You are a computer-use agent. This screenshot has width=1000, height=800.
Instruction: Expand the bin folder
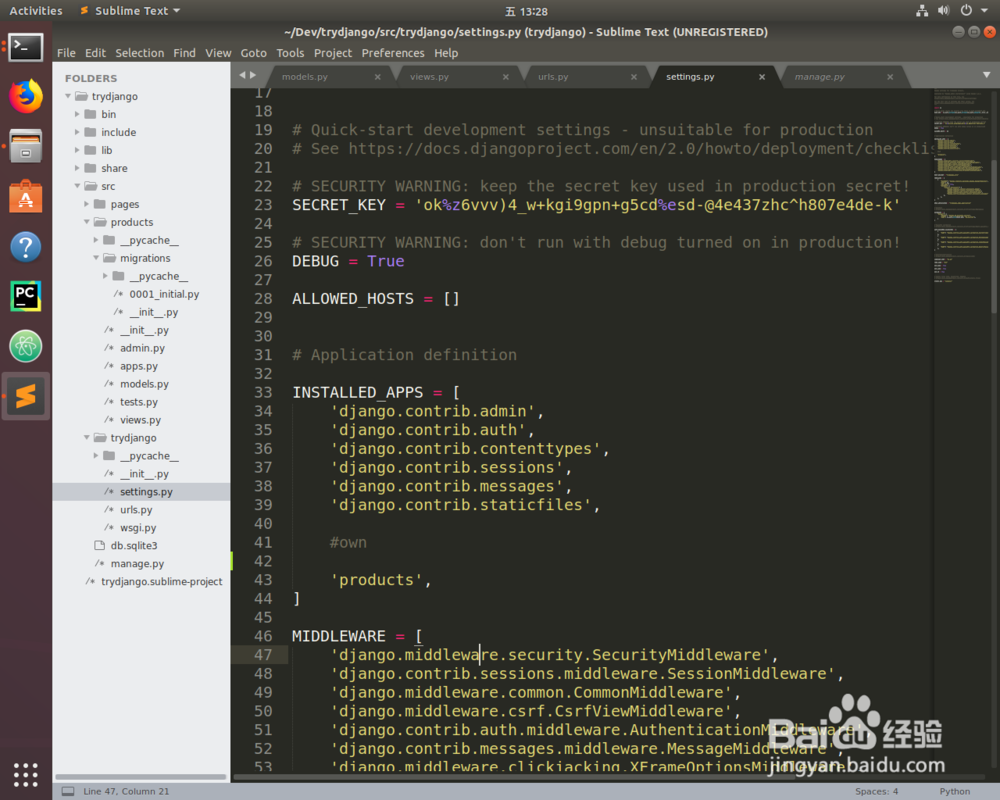pos(77,114)
